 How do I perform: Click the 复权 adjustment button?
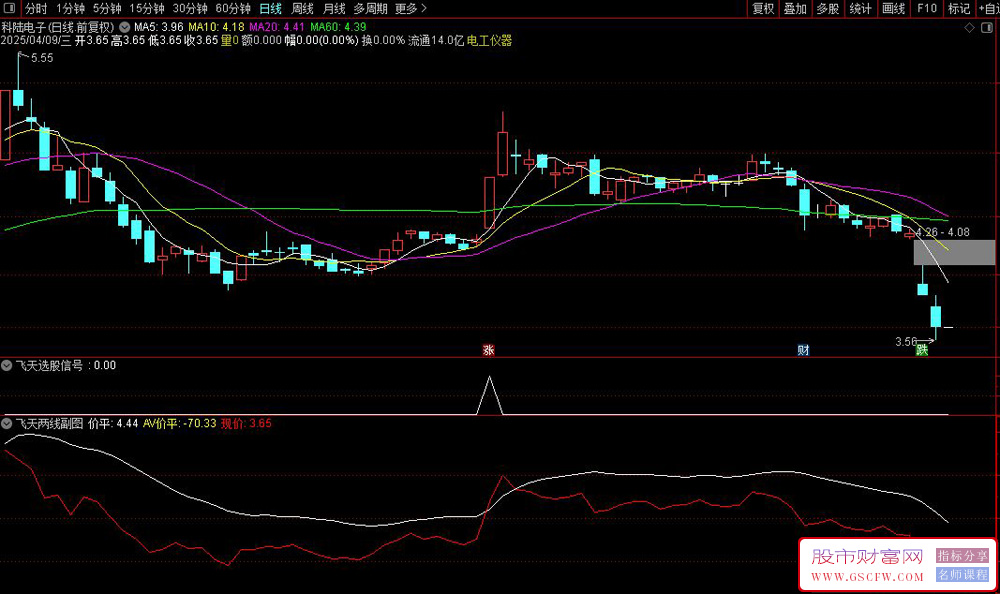click(x=763, y=8)
